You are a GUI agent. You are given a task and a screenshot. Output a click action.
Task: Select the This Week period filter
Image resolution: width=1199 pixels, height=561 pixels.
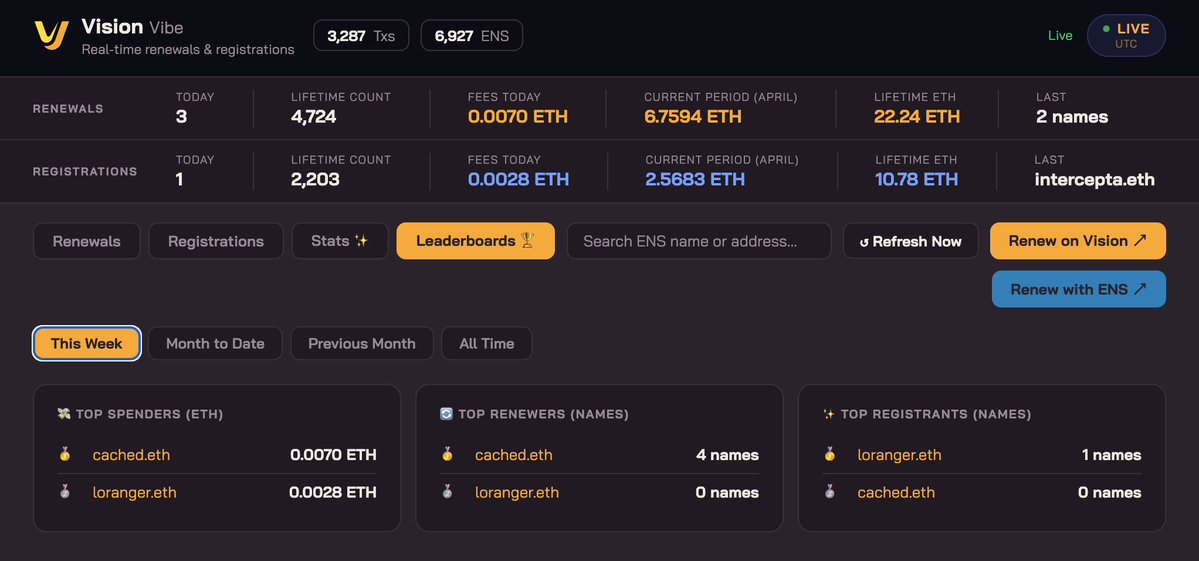click(x=86, y=343)
